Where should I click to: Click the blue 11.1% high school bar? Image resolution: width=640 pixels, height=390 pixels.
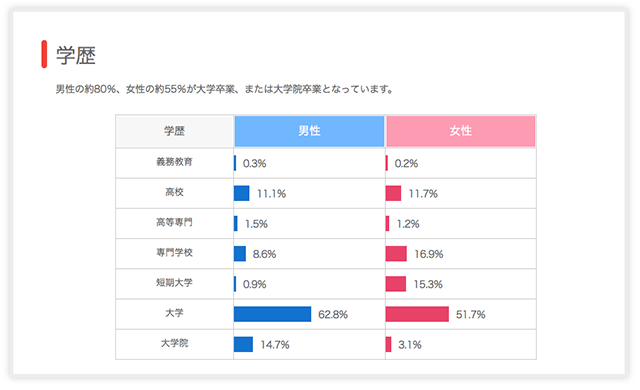(x=241, y=193)
